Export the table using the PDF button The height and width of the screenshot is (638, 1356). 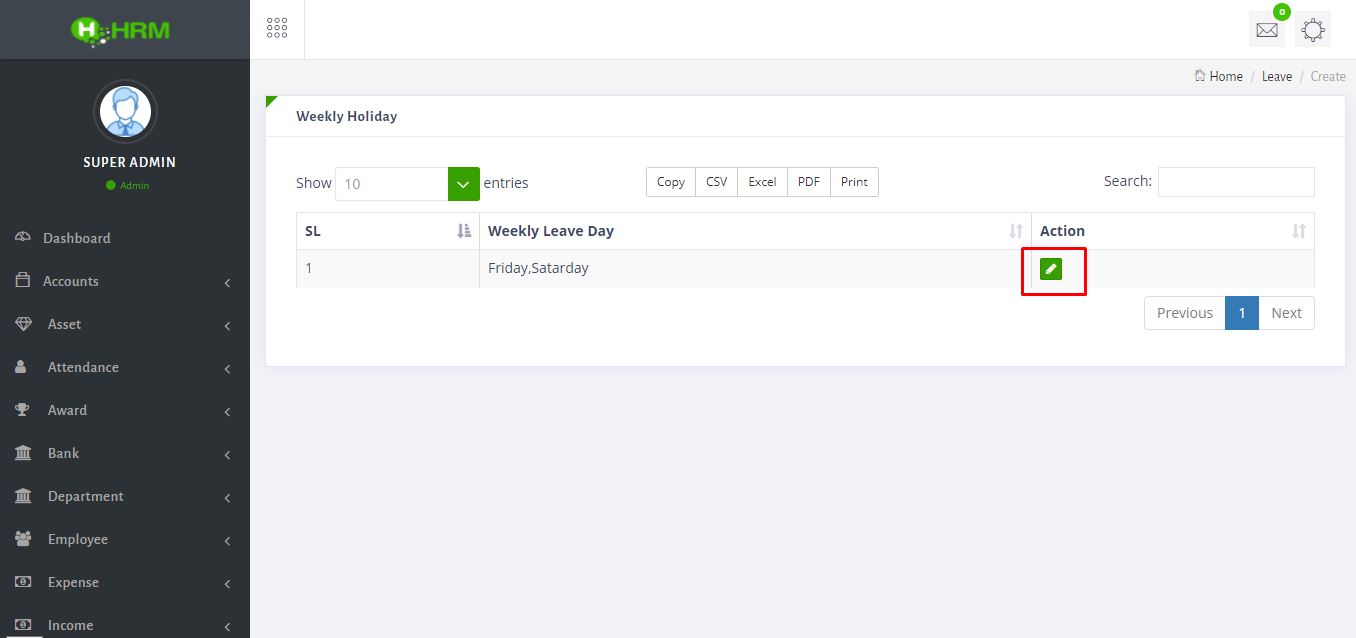(808, 181)
